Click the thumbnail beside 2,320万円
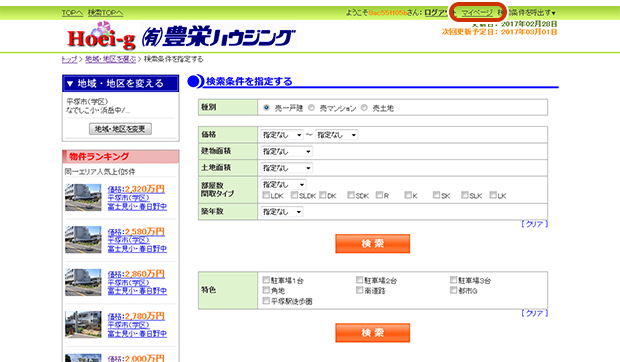 click(83, 197)
